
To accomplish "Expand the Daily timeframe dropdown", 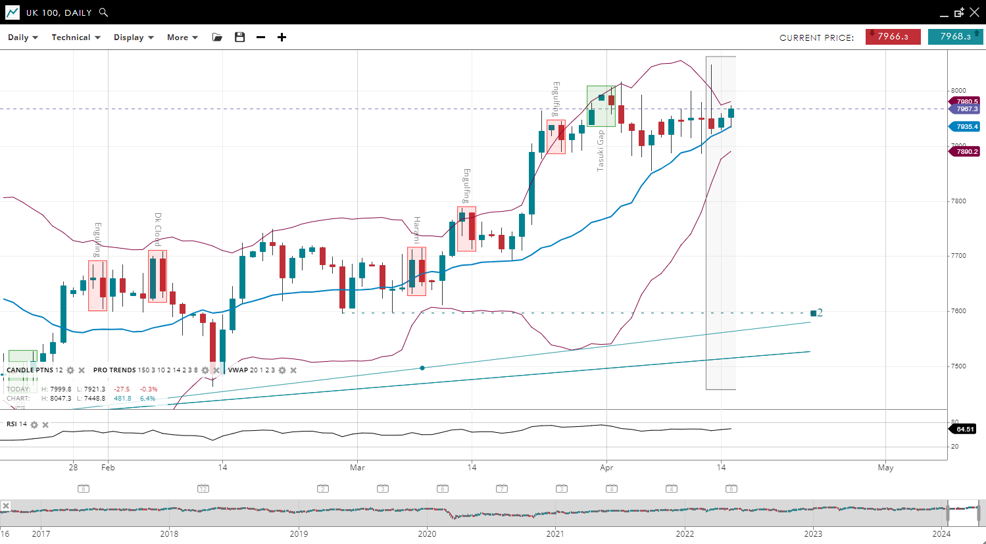I will [x=22, y=37].
